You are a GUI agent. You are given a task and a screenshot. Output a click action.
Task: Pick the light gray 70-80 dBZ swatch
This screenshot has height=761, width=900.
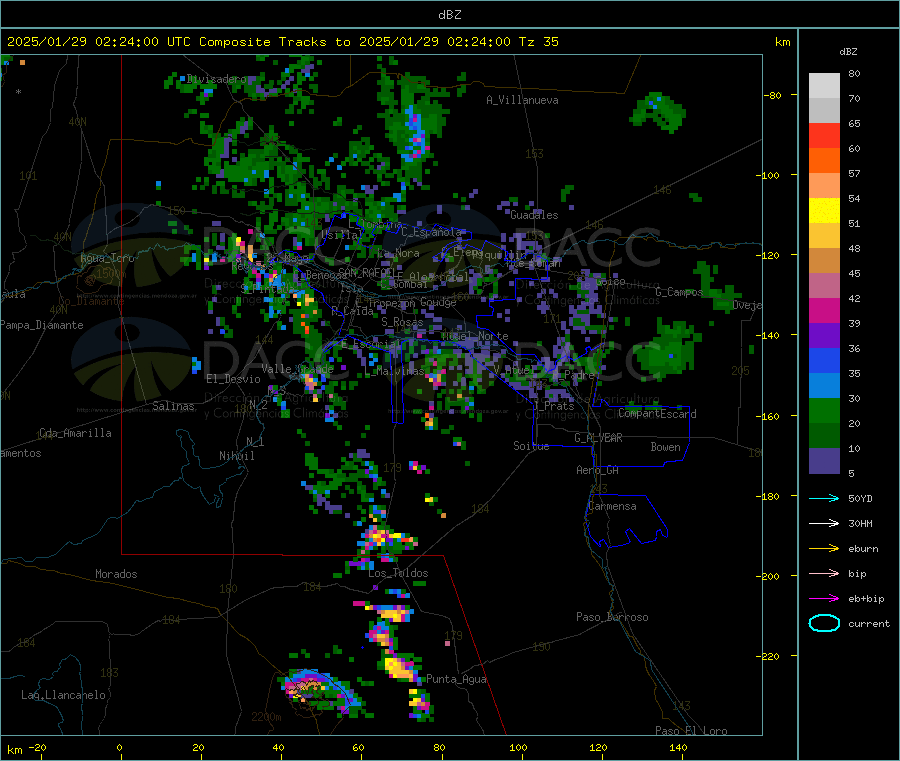point(824,86)
